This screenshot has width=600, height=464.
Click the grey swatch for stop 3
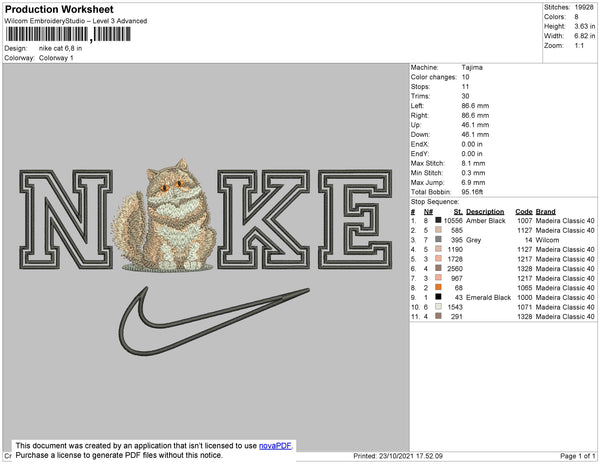(438, 239)
